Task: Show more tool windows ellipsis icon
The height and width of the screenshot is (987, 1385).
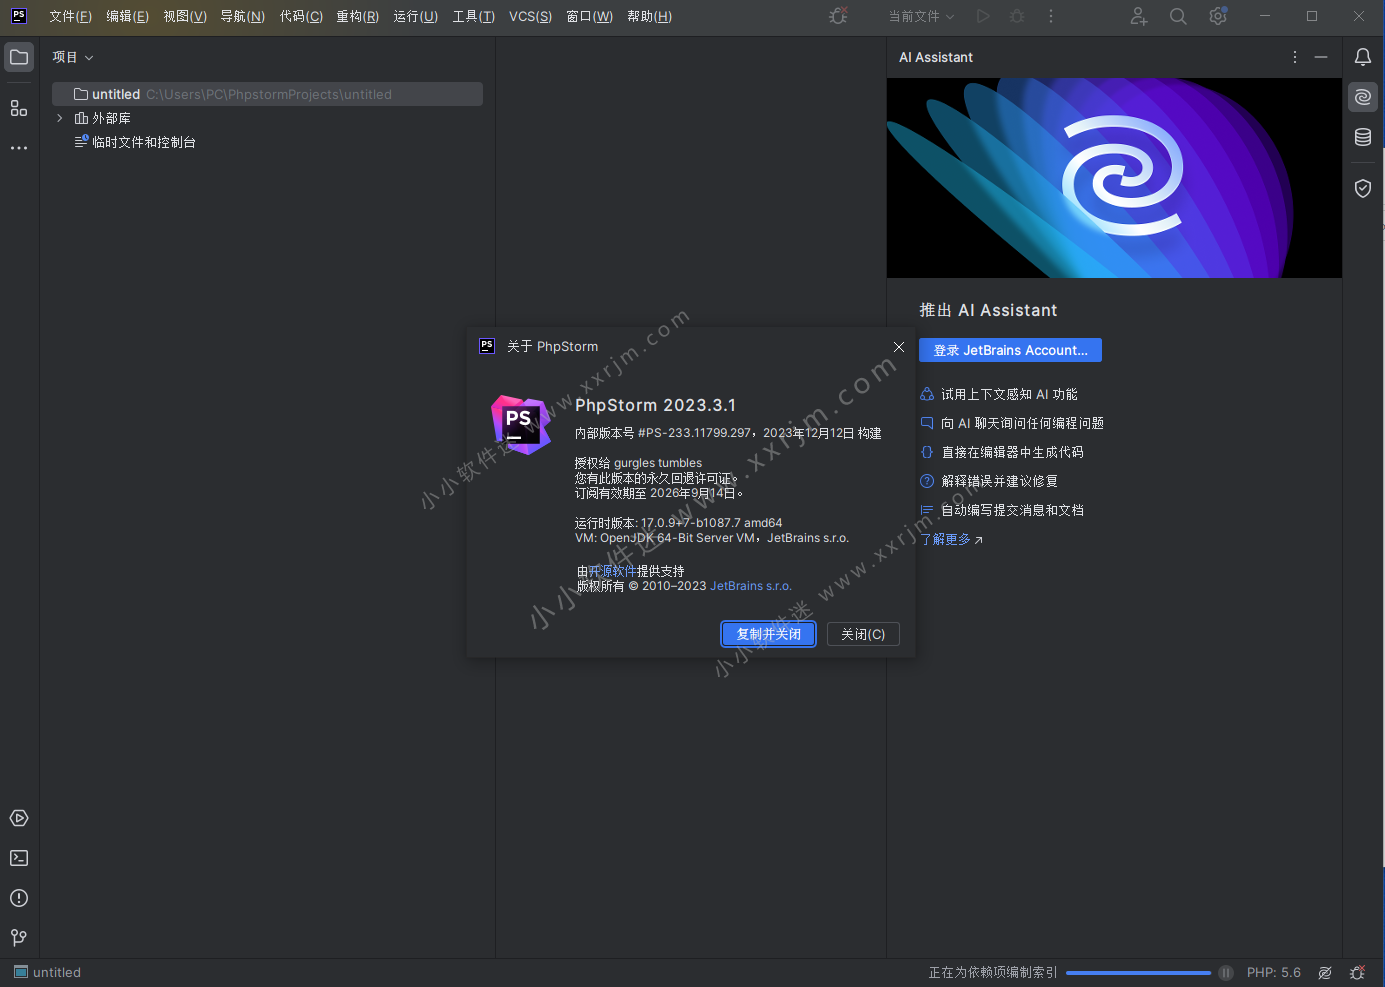Action: tap(19, 148)
